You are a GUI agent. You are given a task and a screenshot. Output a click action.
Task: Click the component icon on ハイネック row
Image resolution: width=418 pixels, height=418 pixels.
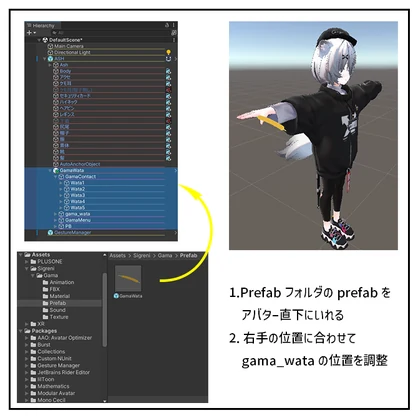[168, 102]
